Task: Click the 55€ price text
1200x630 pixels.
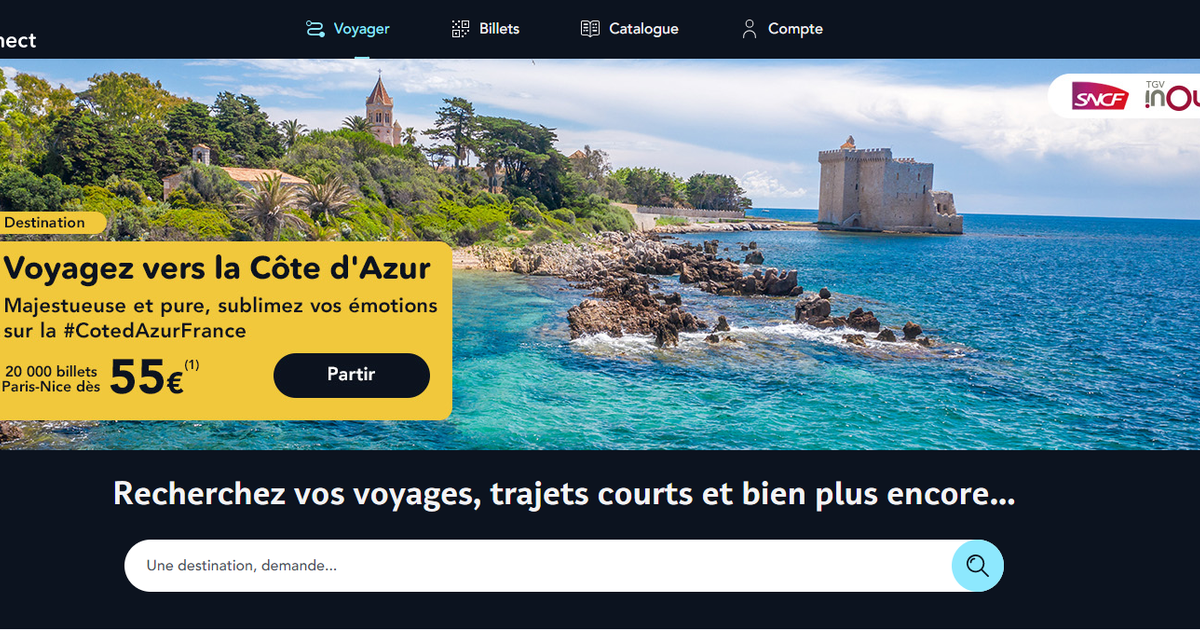Action: 146,377
